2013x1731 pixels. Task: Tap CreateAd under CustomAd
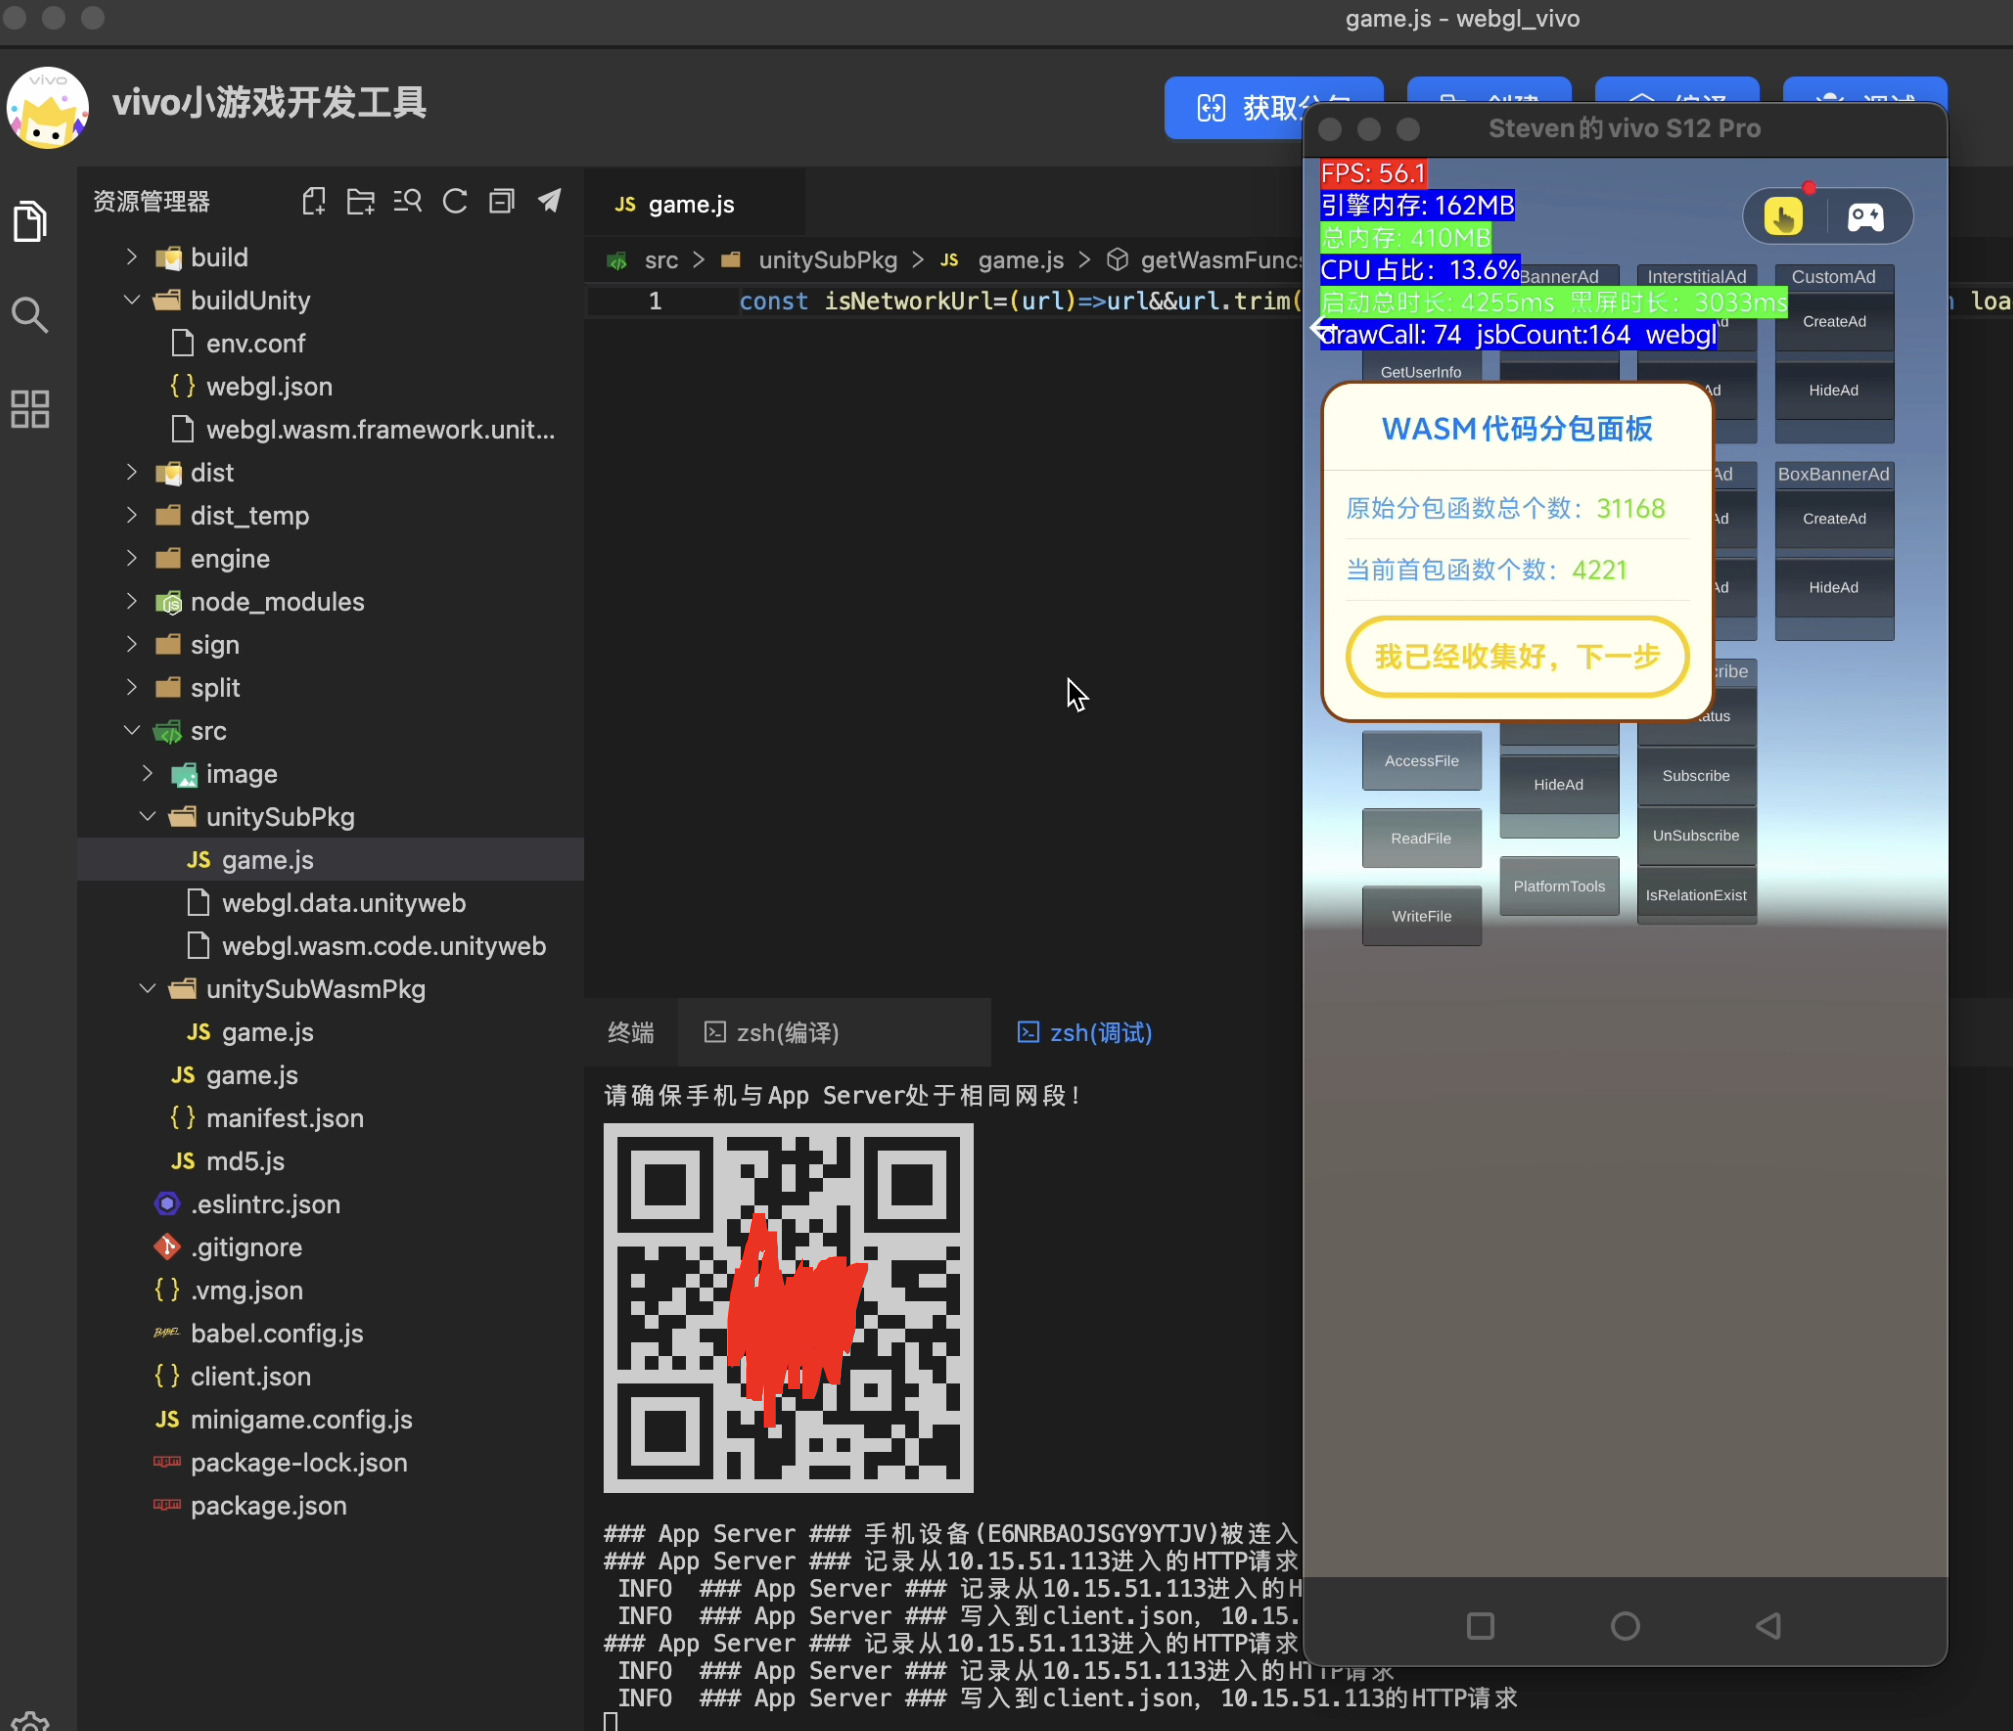(x=1834, y=322)
